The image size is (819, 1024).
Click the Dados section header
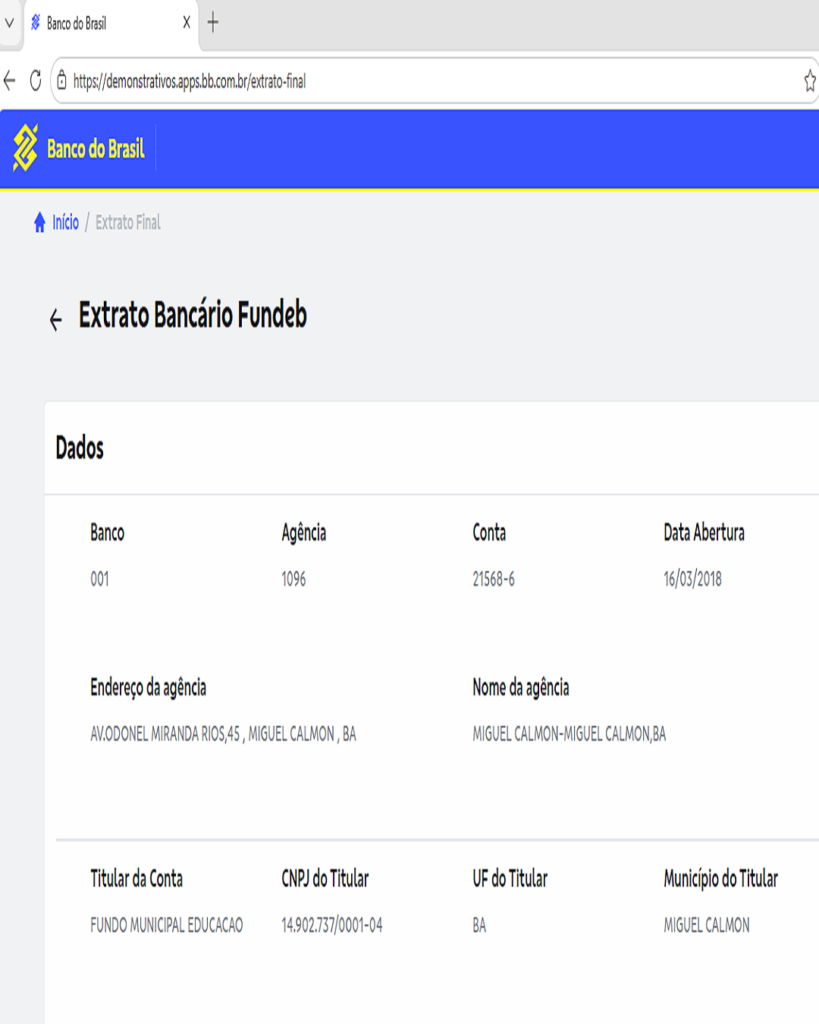pyautogui.click(x=80, y=449)
